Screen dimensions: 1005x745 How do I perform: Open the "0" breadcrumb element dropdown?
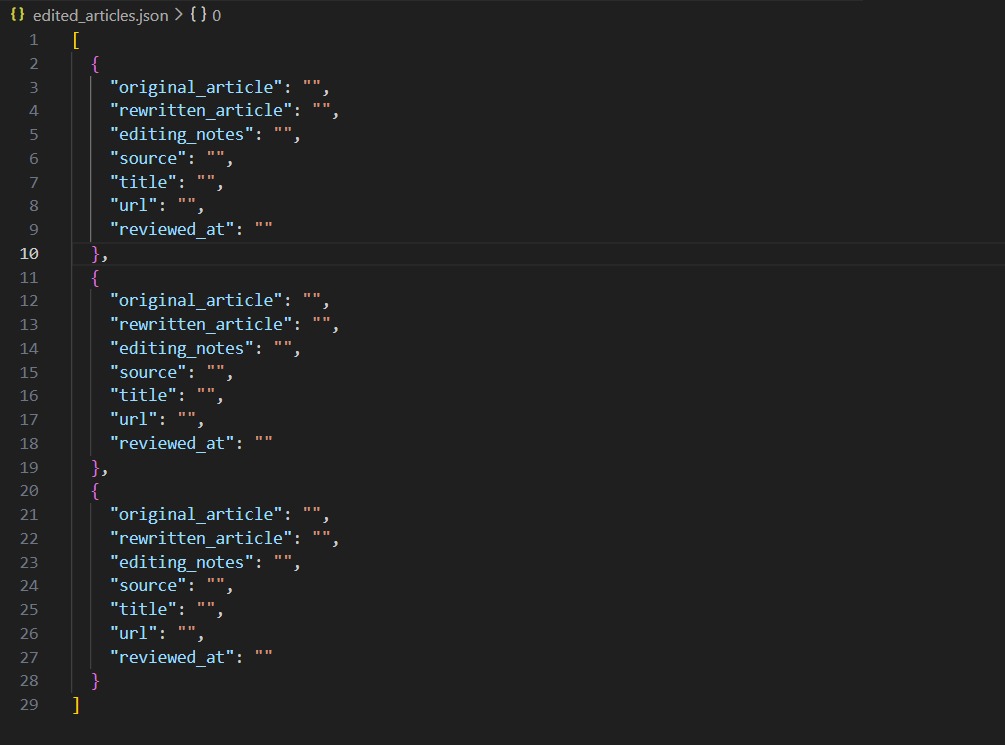[215, 15]
